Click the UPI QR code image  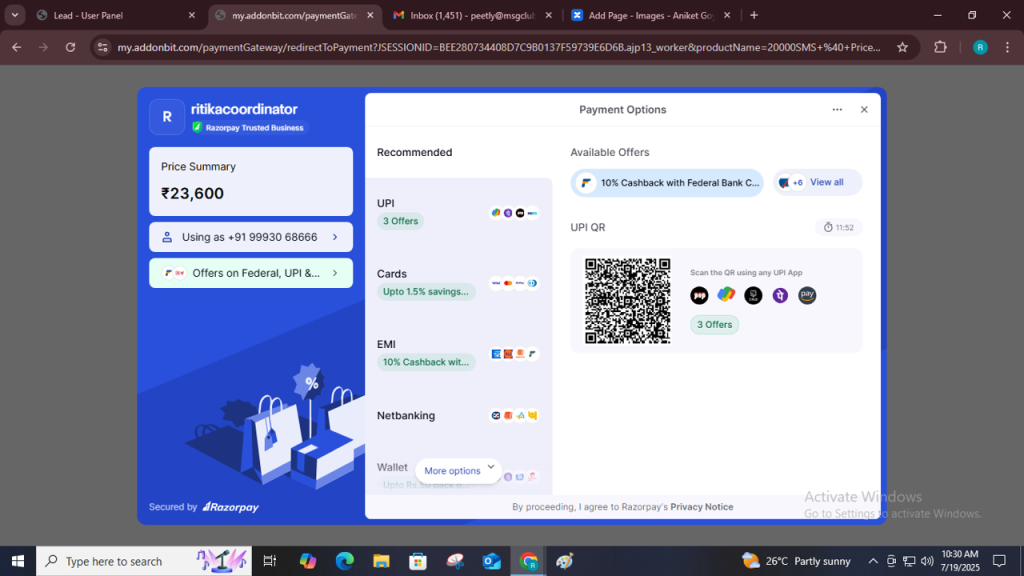point(628,301)
